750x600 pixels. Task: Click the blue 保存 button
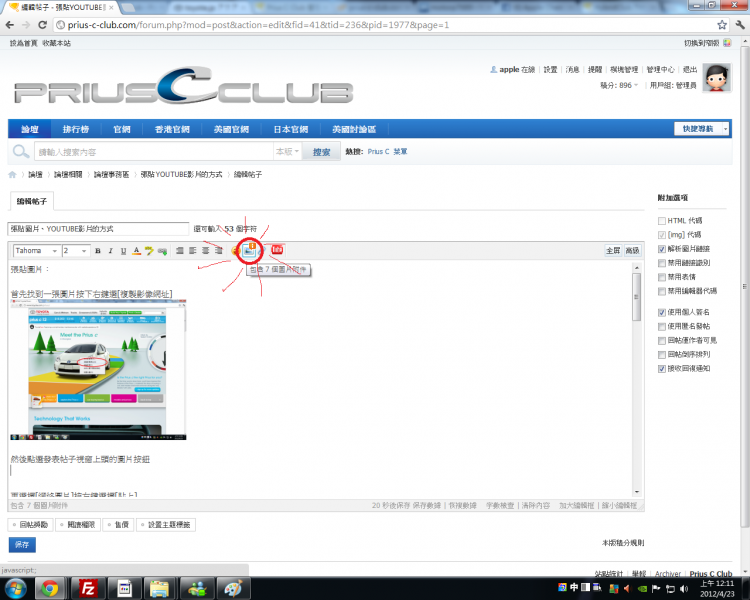click(x=22, y=544)
